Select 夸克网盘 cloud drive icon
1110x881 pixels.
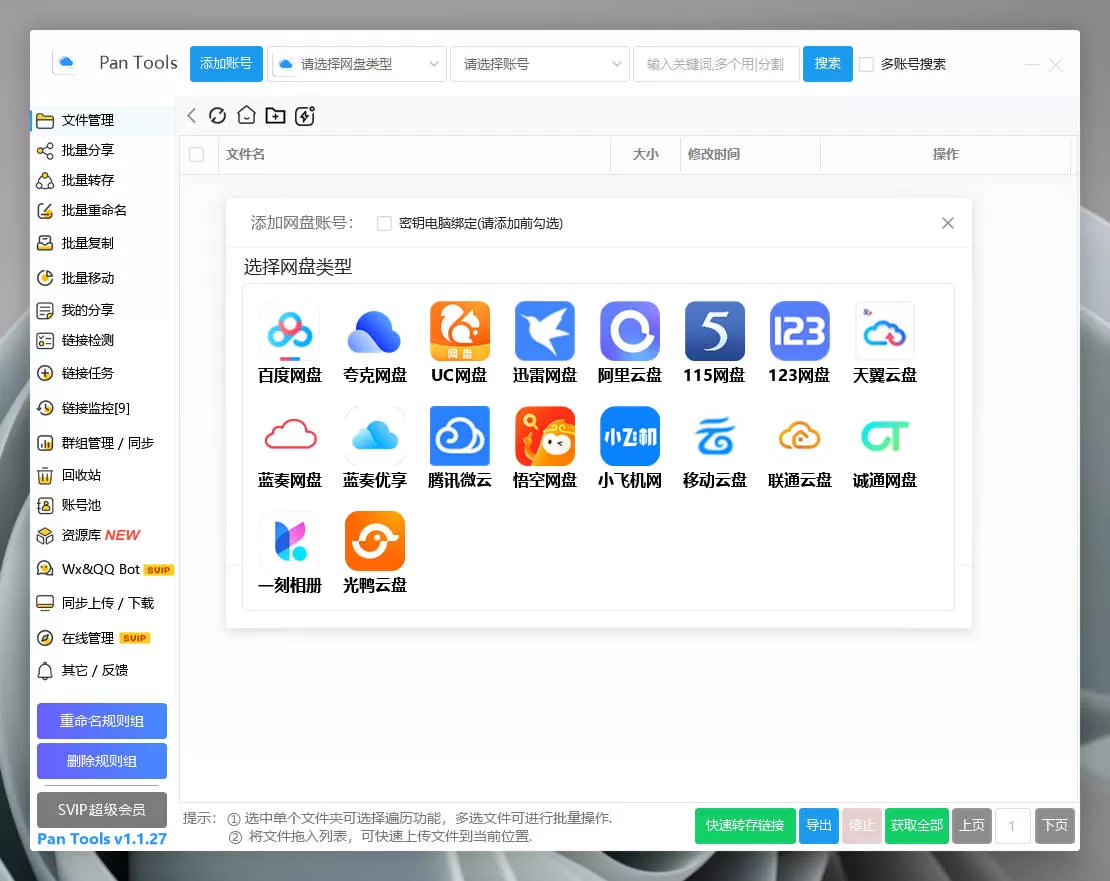tap(374, 331)
